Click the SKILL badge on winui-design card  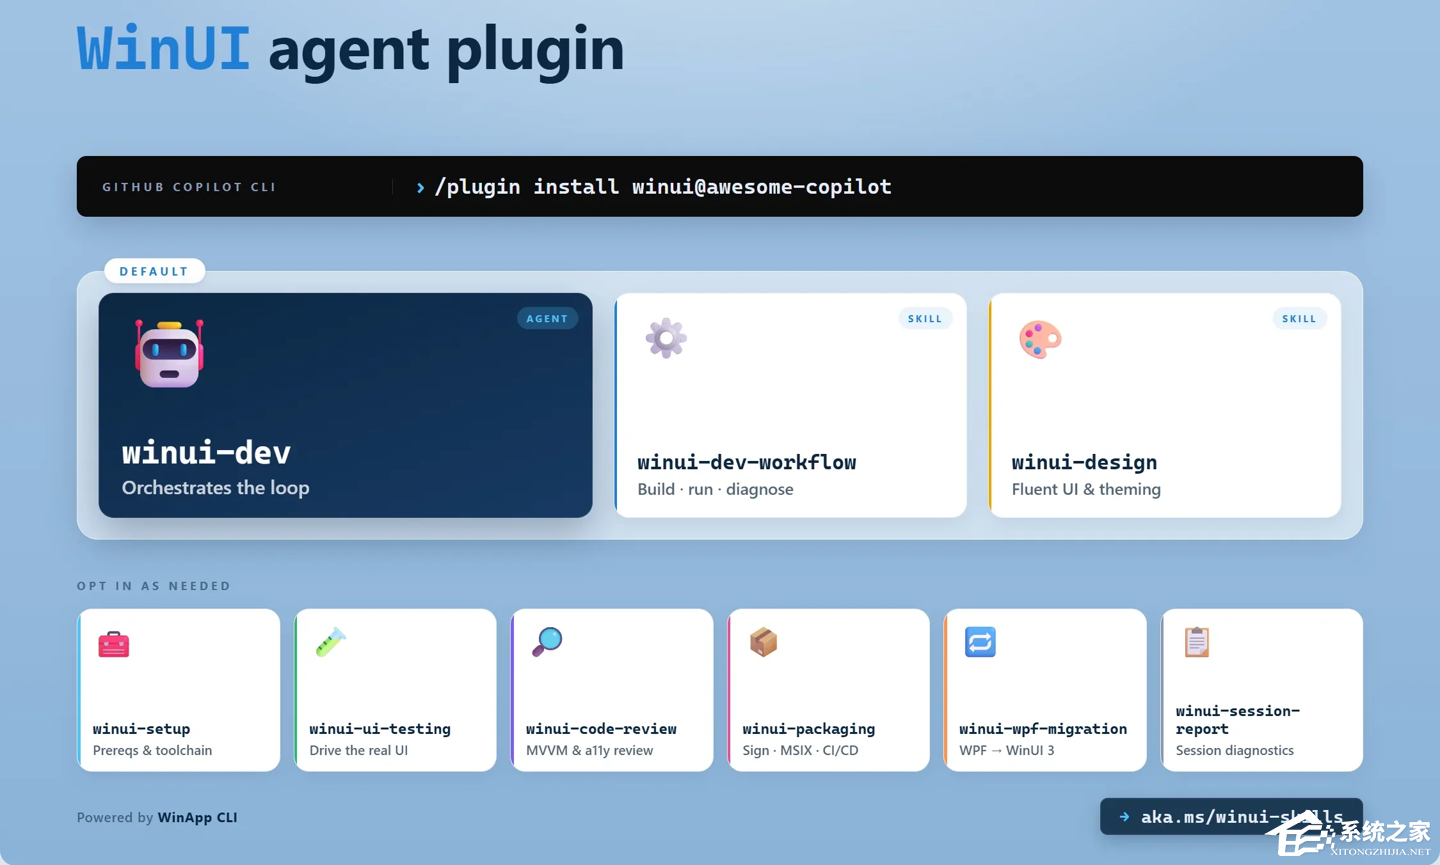coord(1299,318)
